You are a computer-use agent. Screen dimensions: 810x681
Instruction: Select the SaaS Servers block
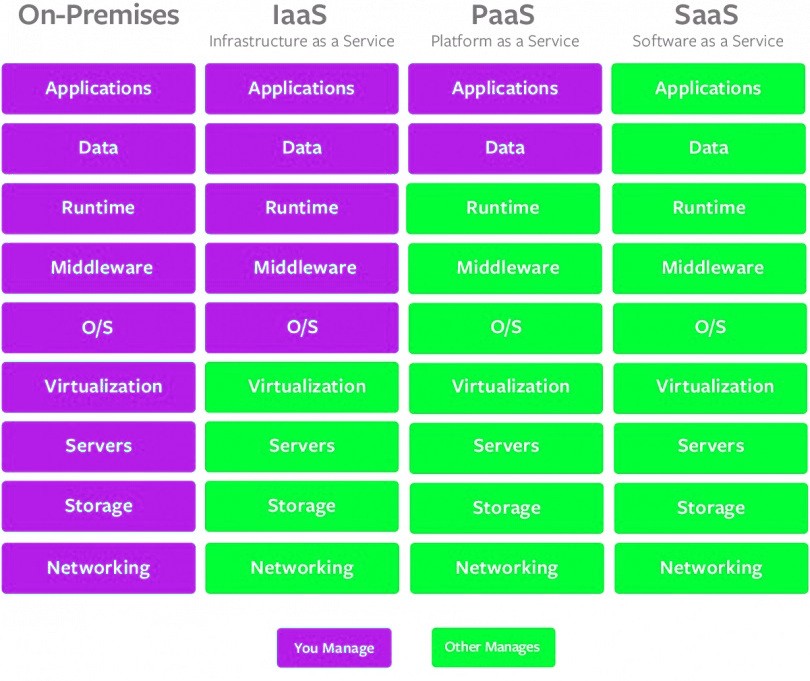[x=709, y=447]
